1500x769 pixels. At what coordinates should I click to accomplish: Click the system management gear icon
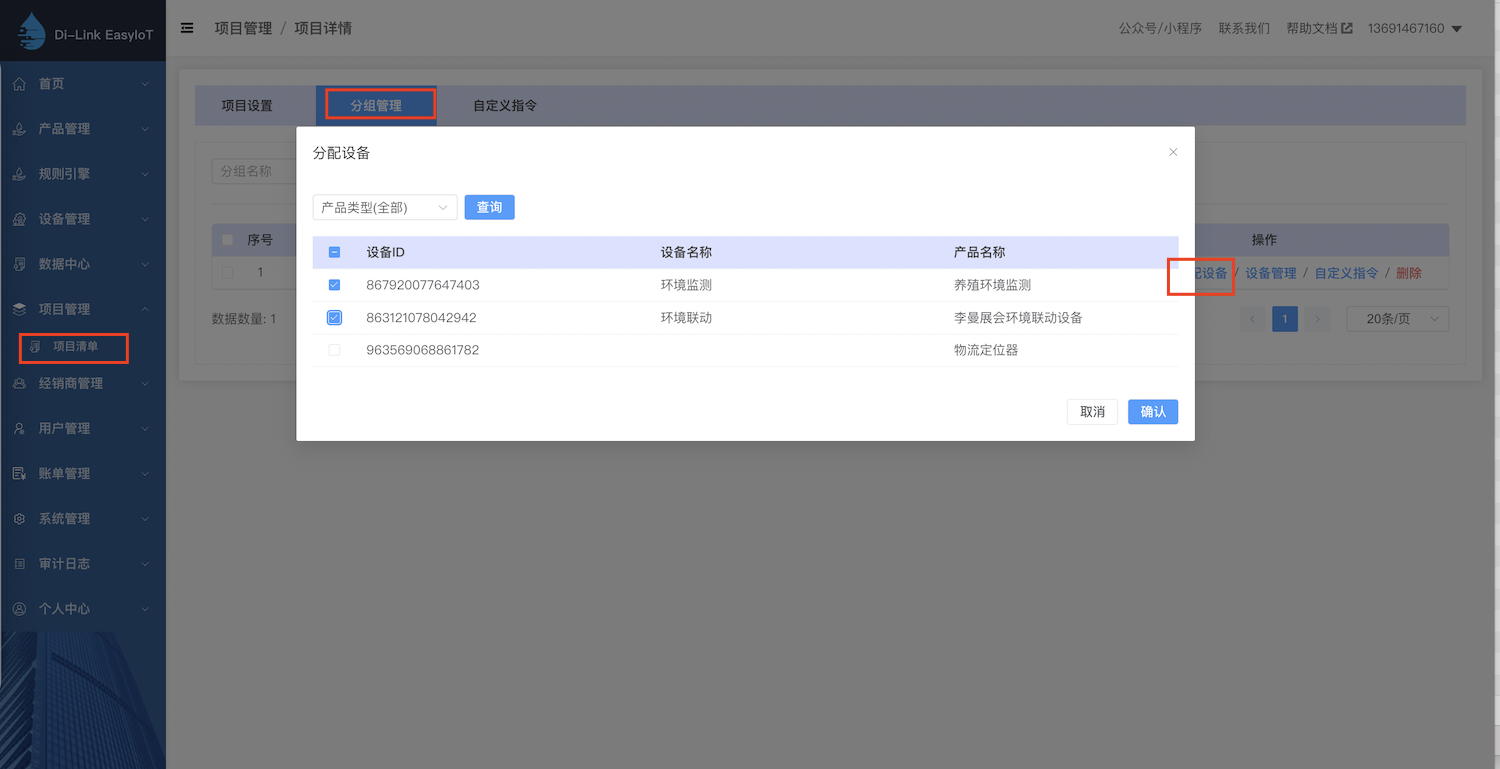[x=19, y=519]
